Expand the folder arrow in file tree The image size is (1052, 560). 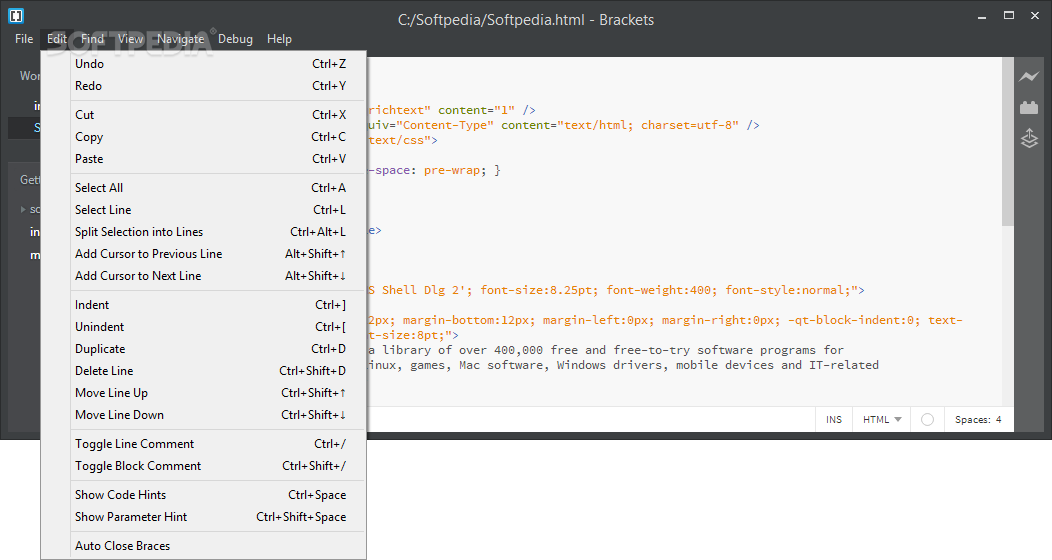(23, 209)
